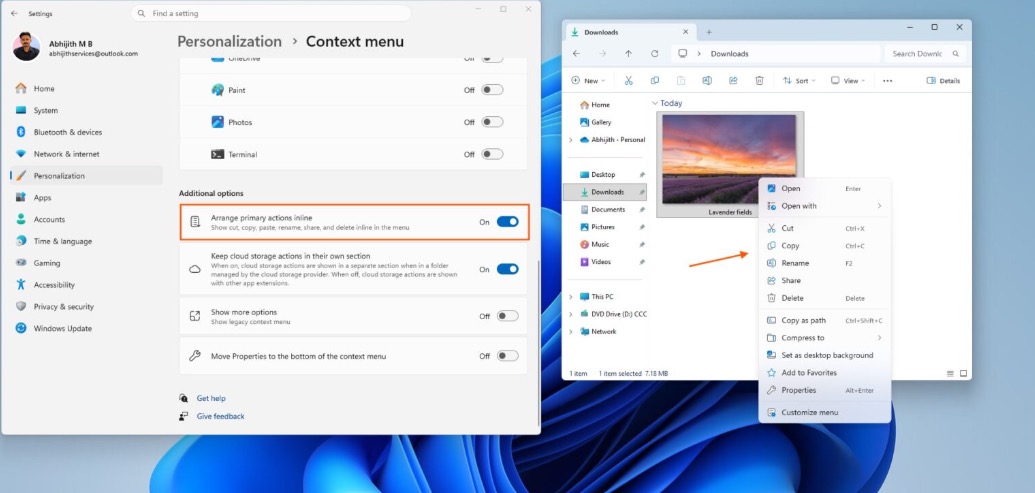The width and height of the screenshot is (1035, 493).
Task: Click the Give feedback link
Action: tap(220, 416)
